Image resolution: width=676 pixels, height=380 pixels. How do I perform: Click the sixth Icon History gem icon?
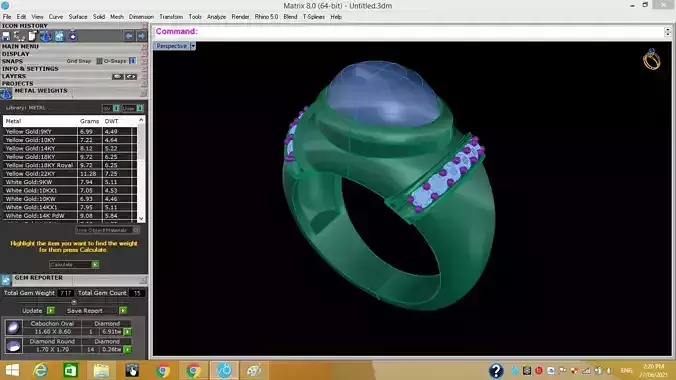tap(73, 36)
